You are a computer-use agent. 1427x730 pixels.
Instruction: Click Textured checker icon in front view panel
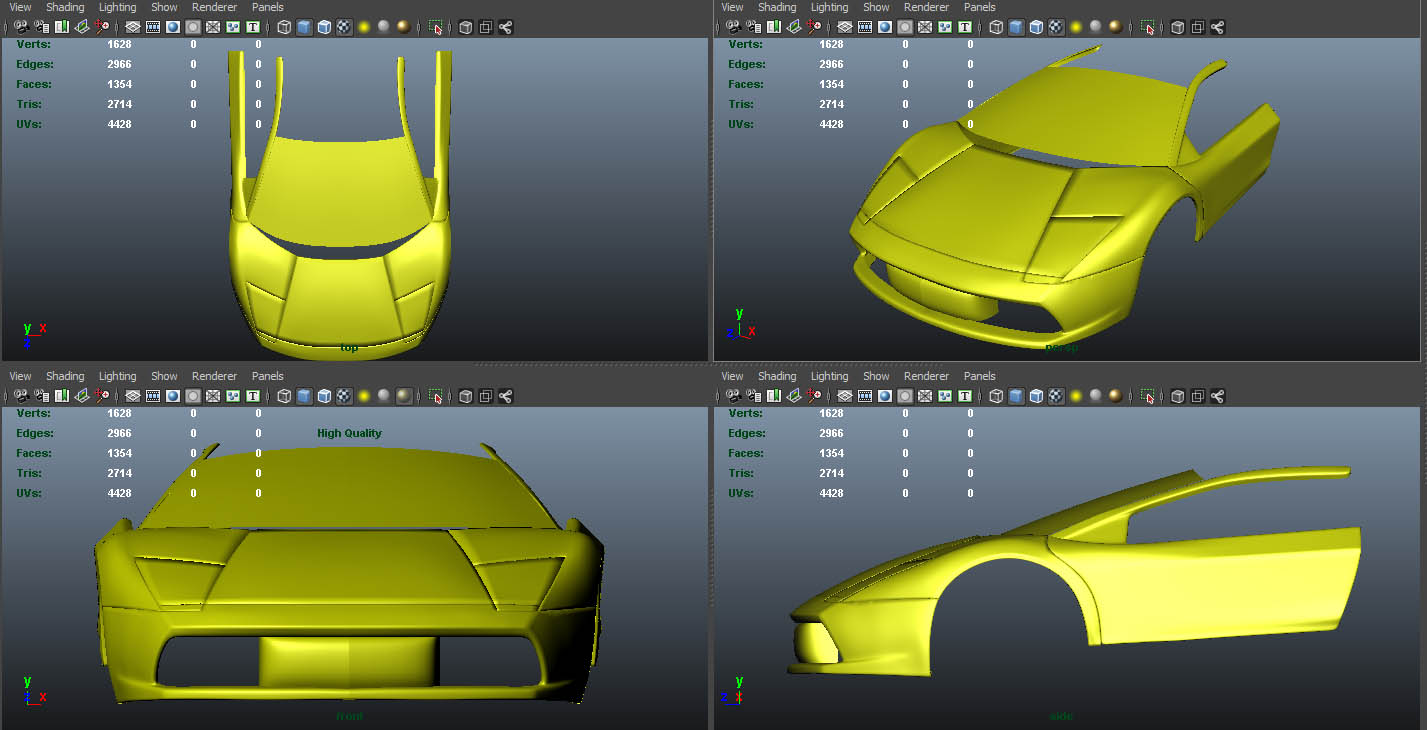[344, 396]
